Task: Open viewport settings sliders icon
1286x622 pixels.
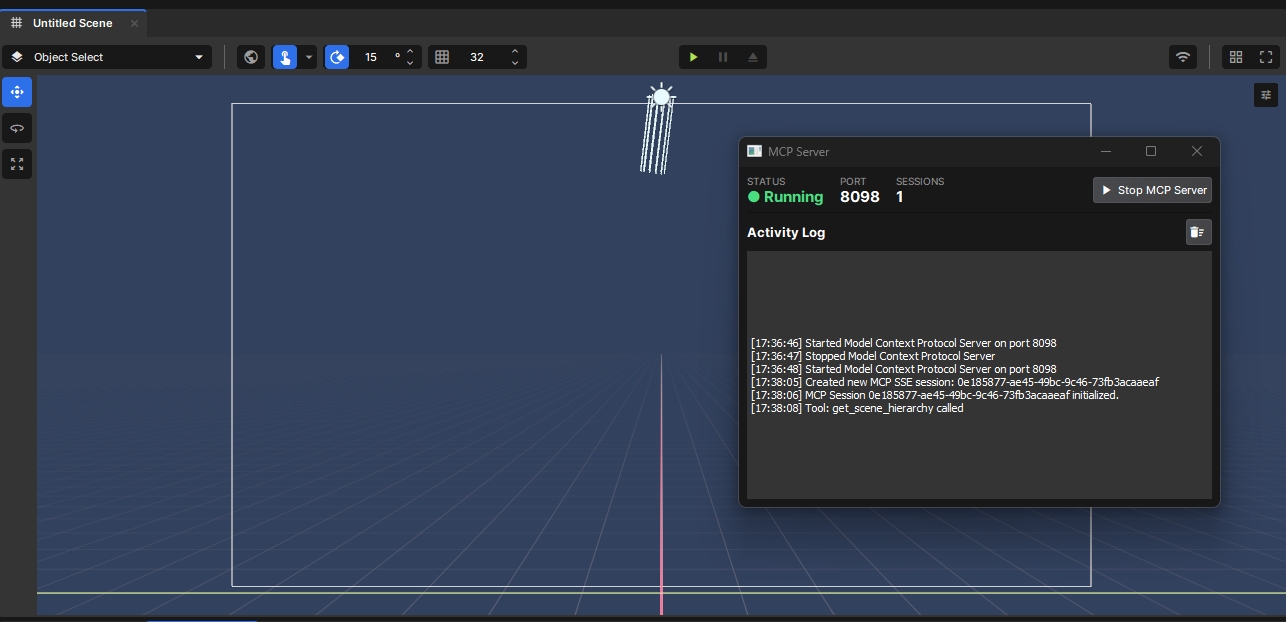Action: click(x=1266, y=95)
